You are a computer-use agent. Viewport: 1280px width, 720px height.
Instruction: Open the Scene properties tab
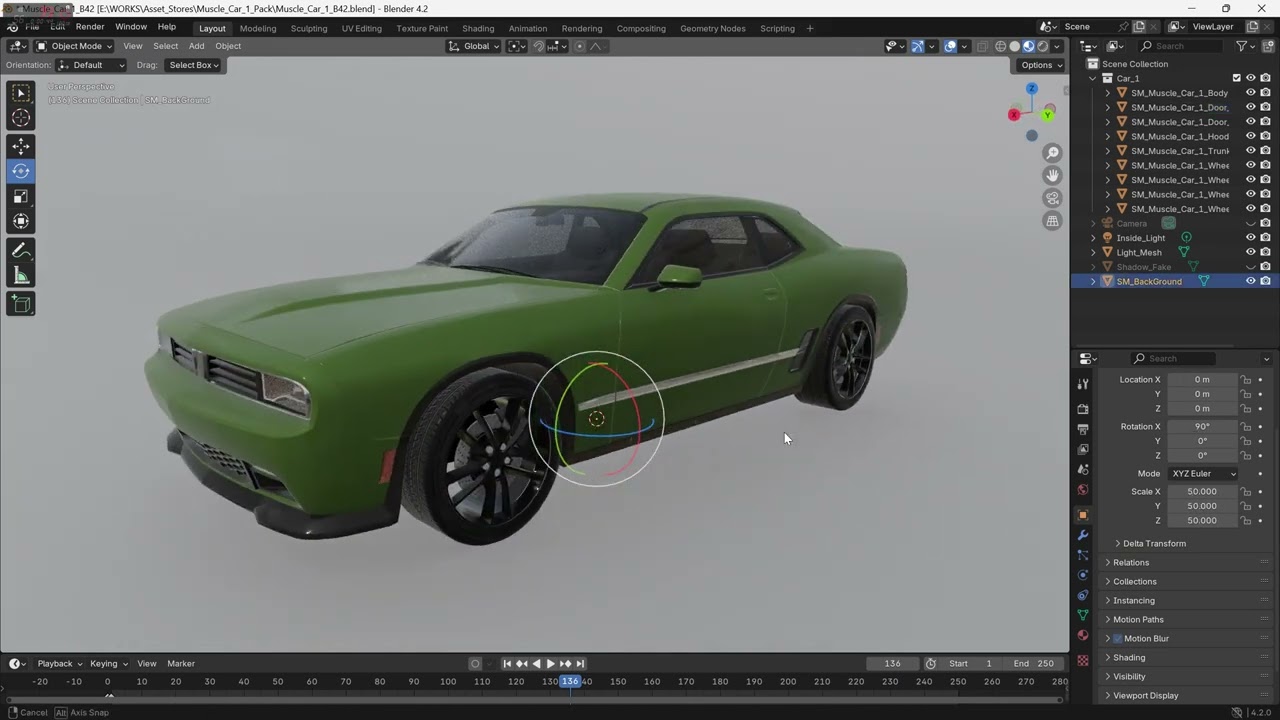[x=1083, y=469]
